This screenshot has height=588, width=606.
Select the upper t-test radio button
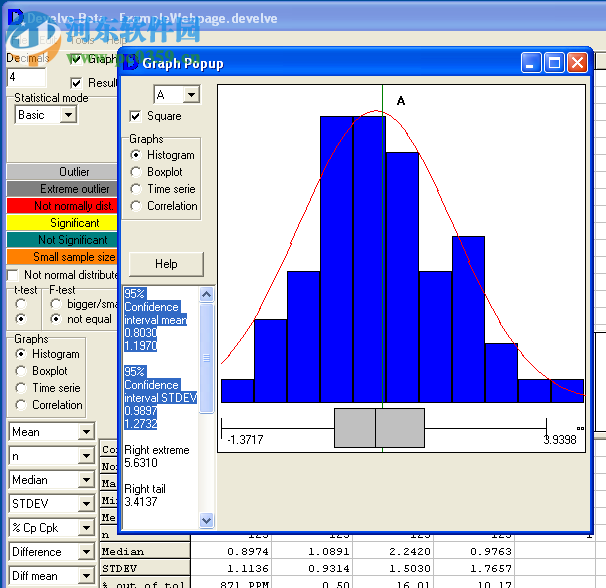[x=21, y=304]
